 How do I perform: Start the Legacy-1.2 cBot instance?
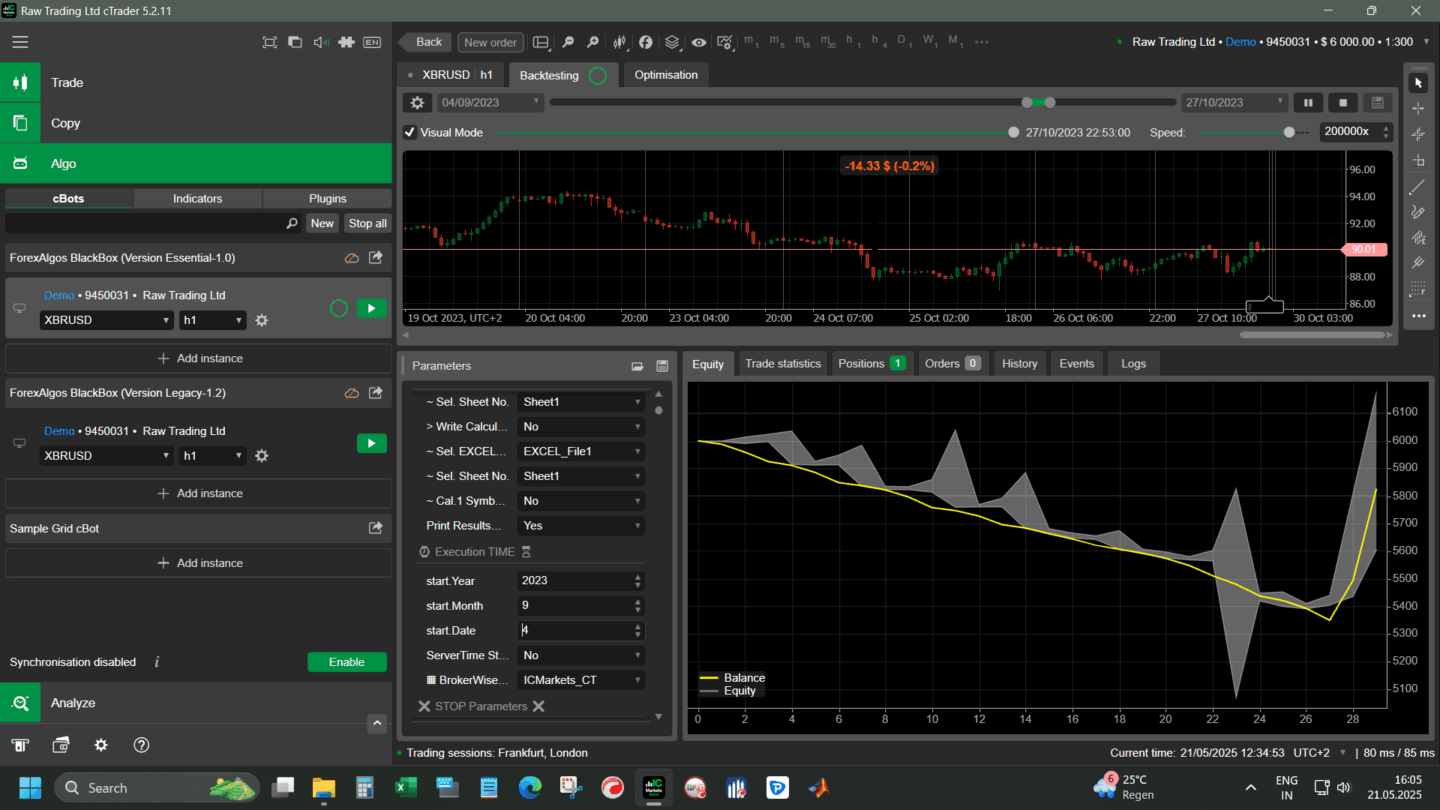tap(371, 443)
